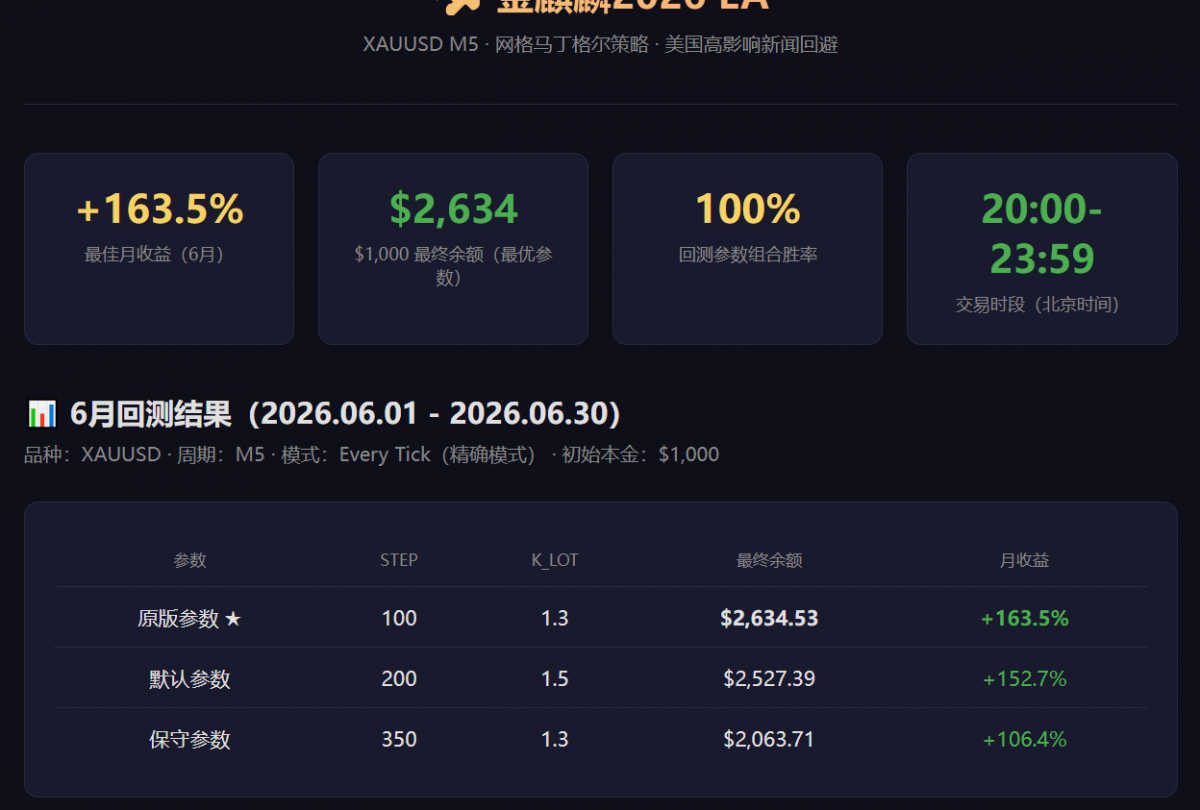Click the +152.7% monthly return value
The image size is (1200, 810).
[x=1025, y=679]
